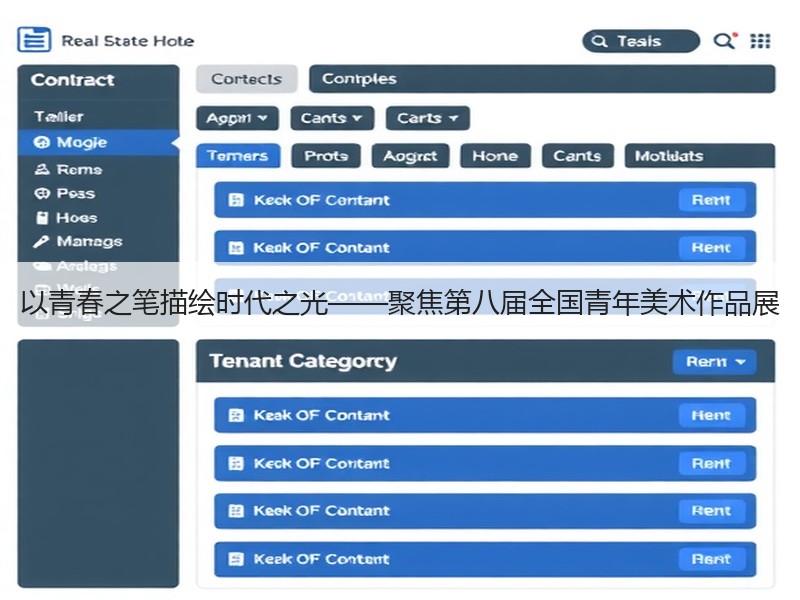Click the Pess sidebar icon
Viewport: 800px width, 600px height.
(42, 193)
